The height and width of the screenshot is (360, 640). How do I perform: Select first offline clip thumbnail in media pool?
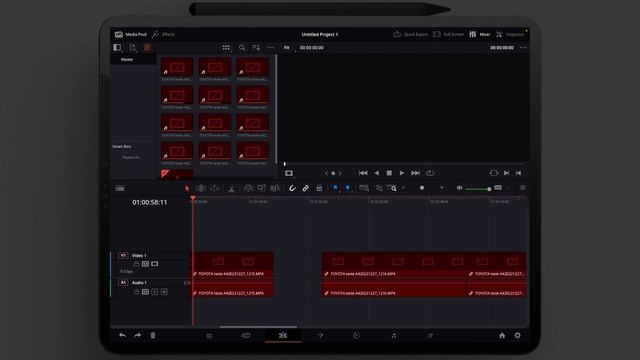[177, 67]
